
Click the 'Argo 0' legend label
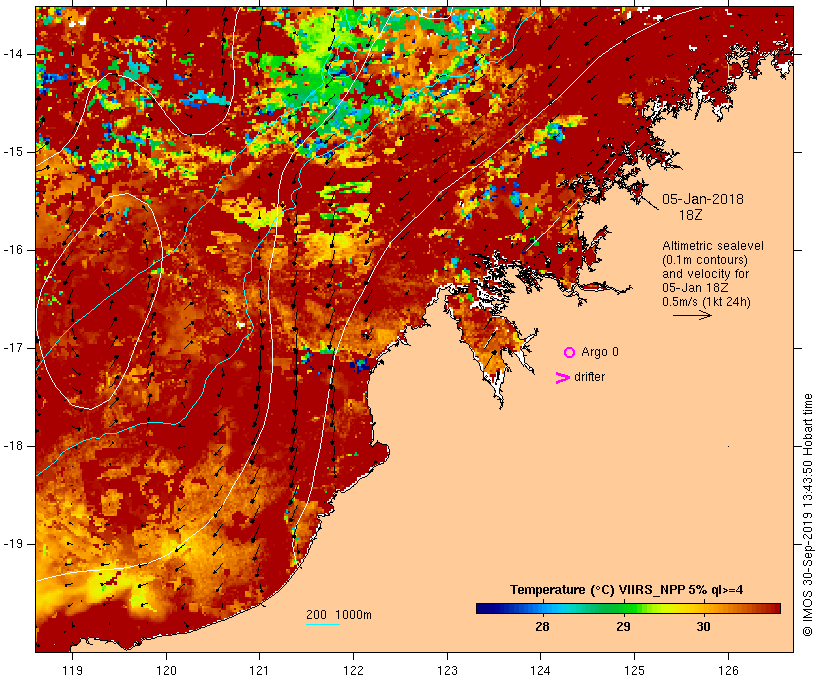pyautogui.click(x=600, y=352)
